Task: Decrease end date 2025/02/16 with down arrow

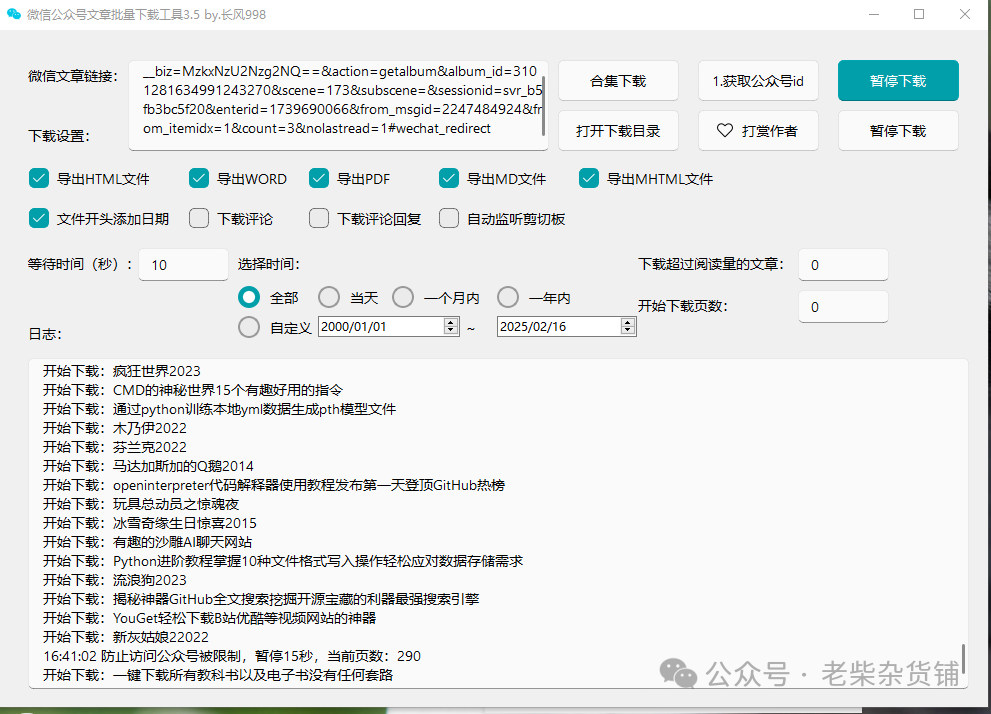Action: 628,330
